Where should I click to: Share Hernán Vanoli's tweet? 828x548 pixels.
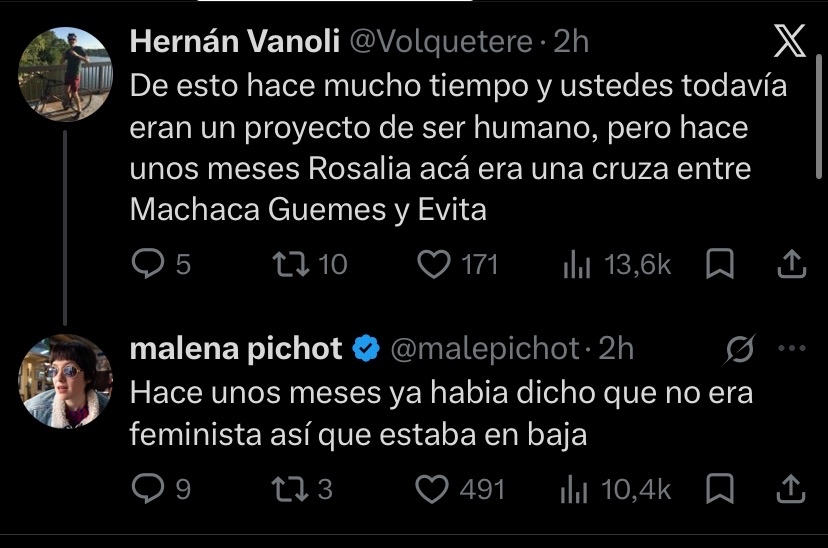point(792,263)
